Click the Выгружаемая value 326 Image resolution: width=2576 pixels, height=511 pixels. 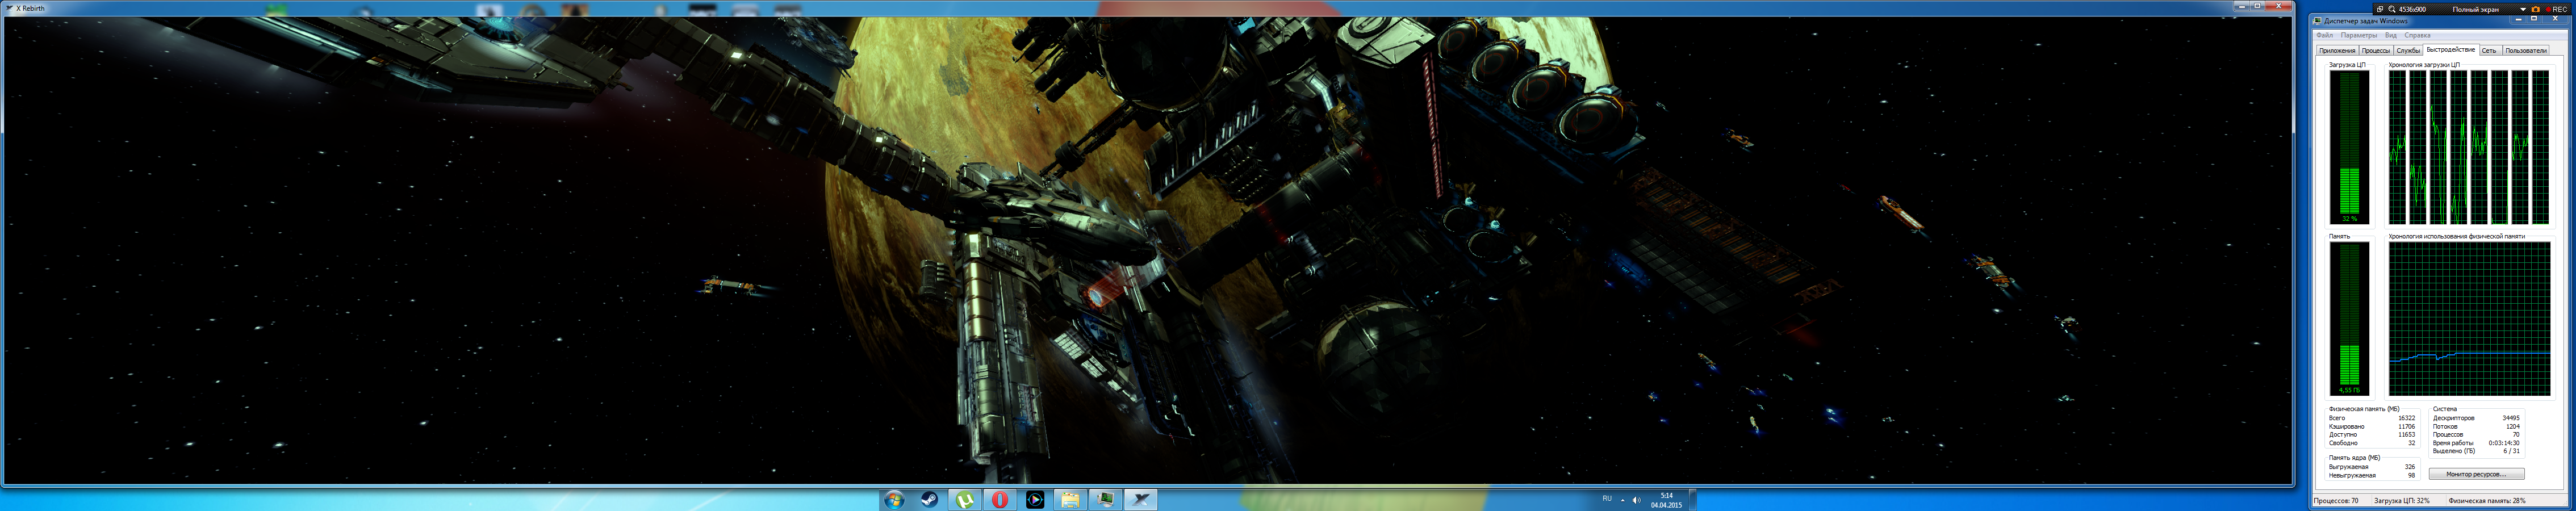(2409, 467)
